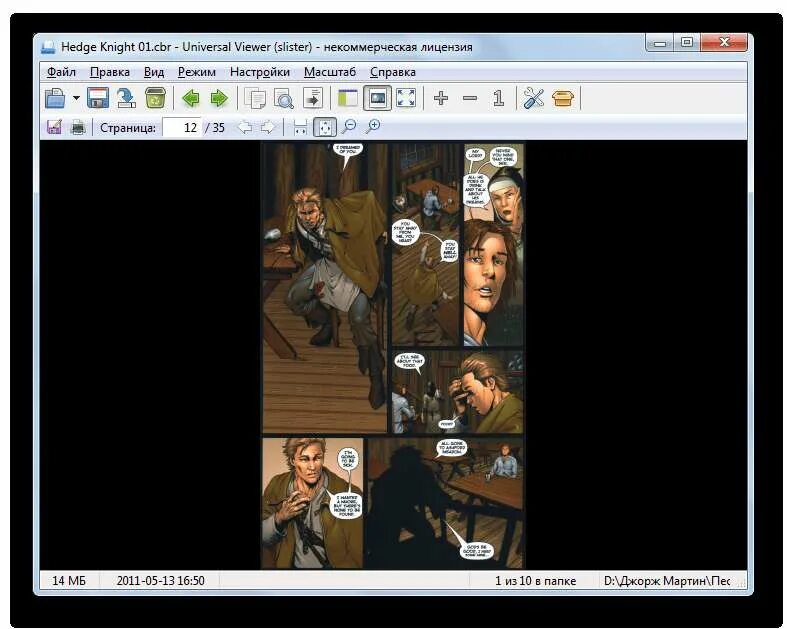
Task: Go to previous page with gray left arrow
Action: point(244,127)
